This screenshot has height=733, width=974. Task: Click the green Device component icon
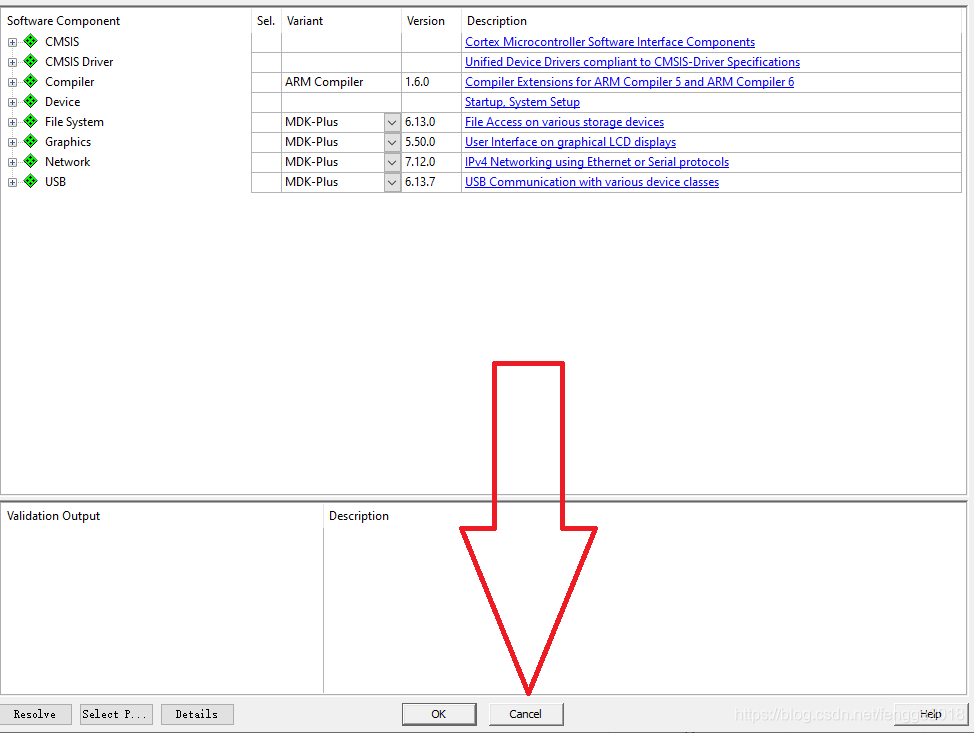(x=30, y=101)
